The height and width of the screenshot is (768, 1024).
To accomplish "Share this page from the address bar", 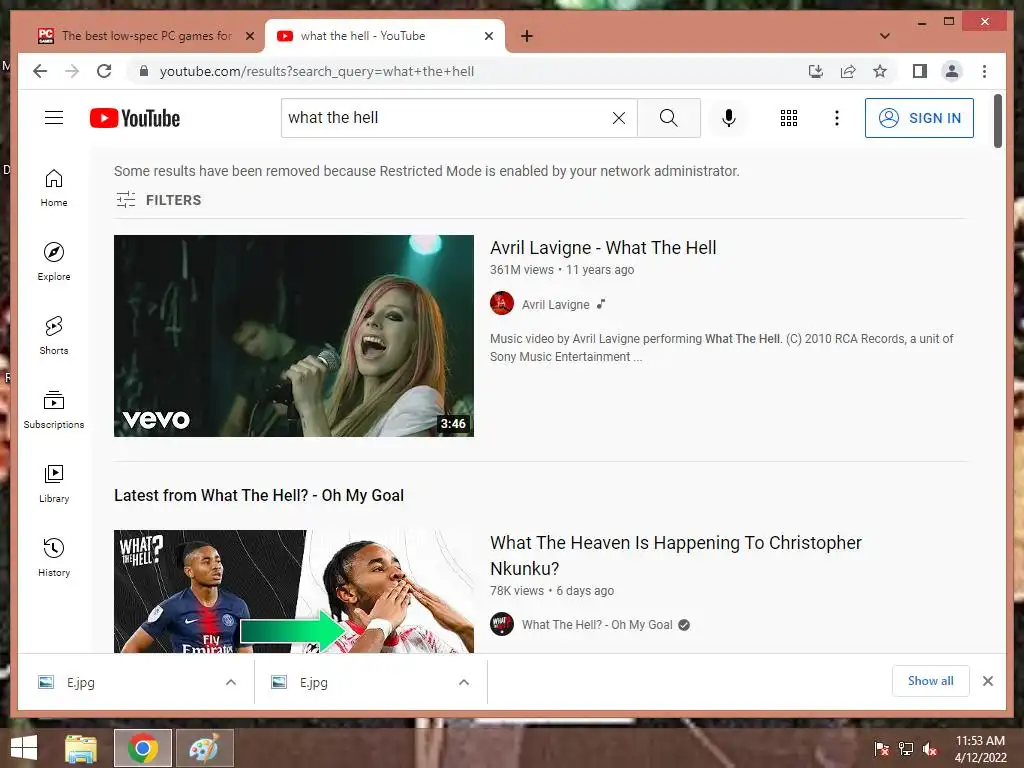I will (x=848, y=71).
